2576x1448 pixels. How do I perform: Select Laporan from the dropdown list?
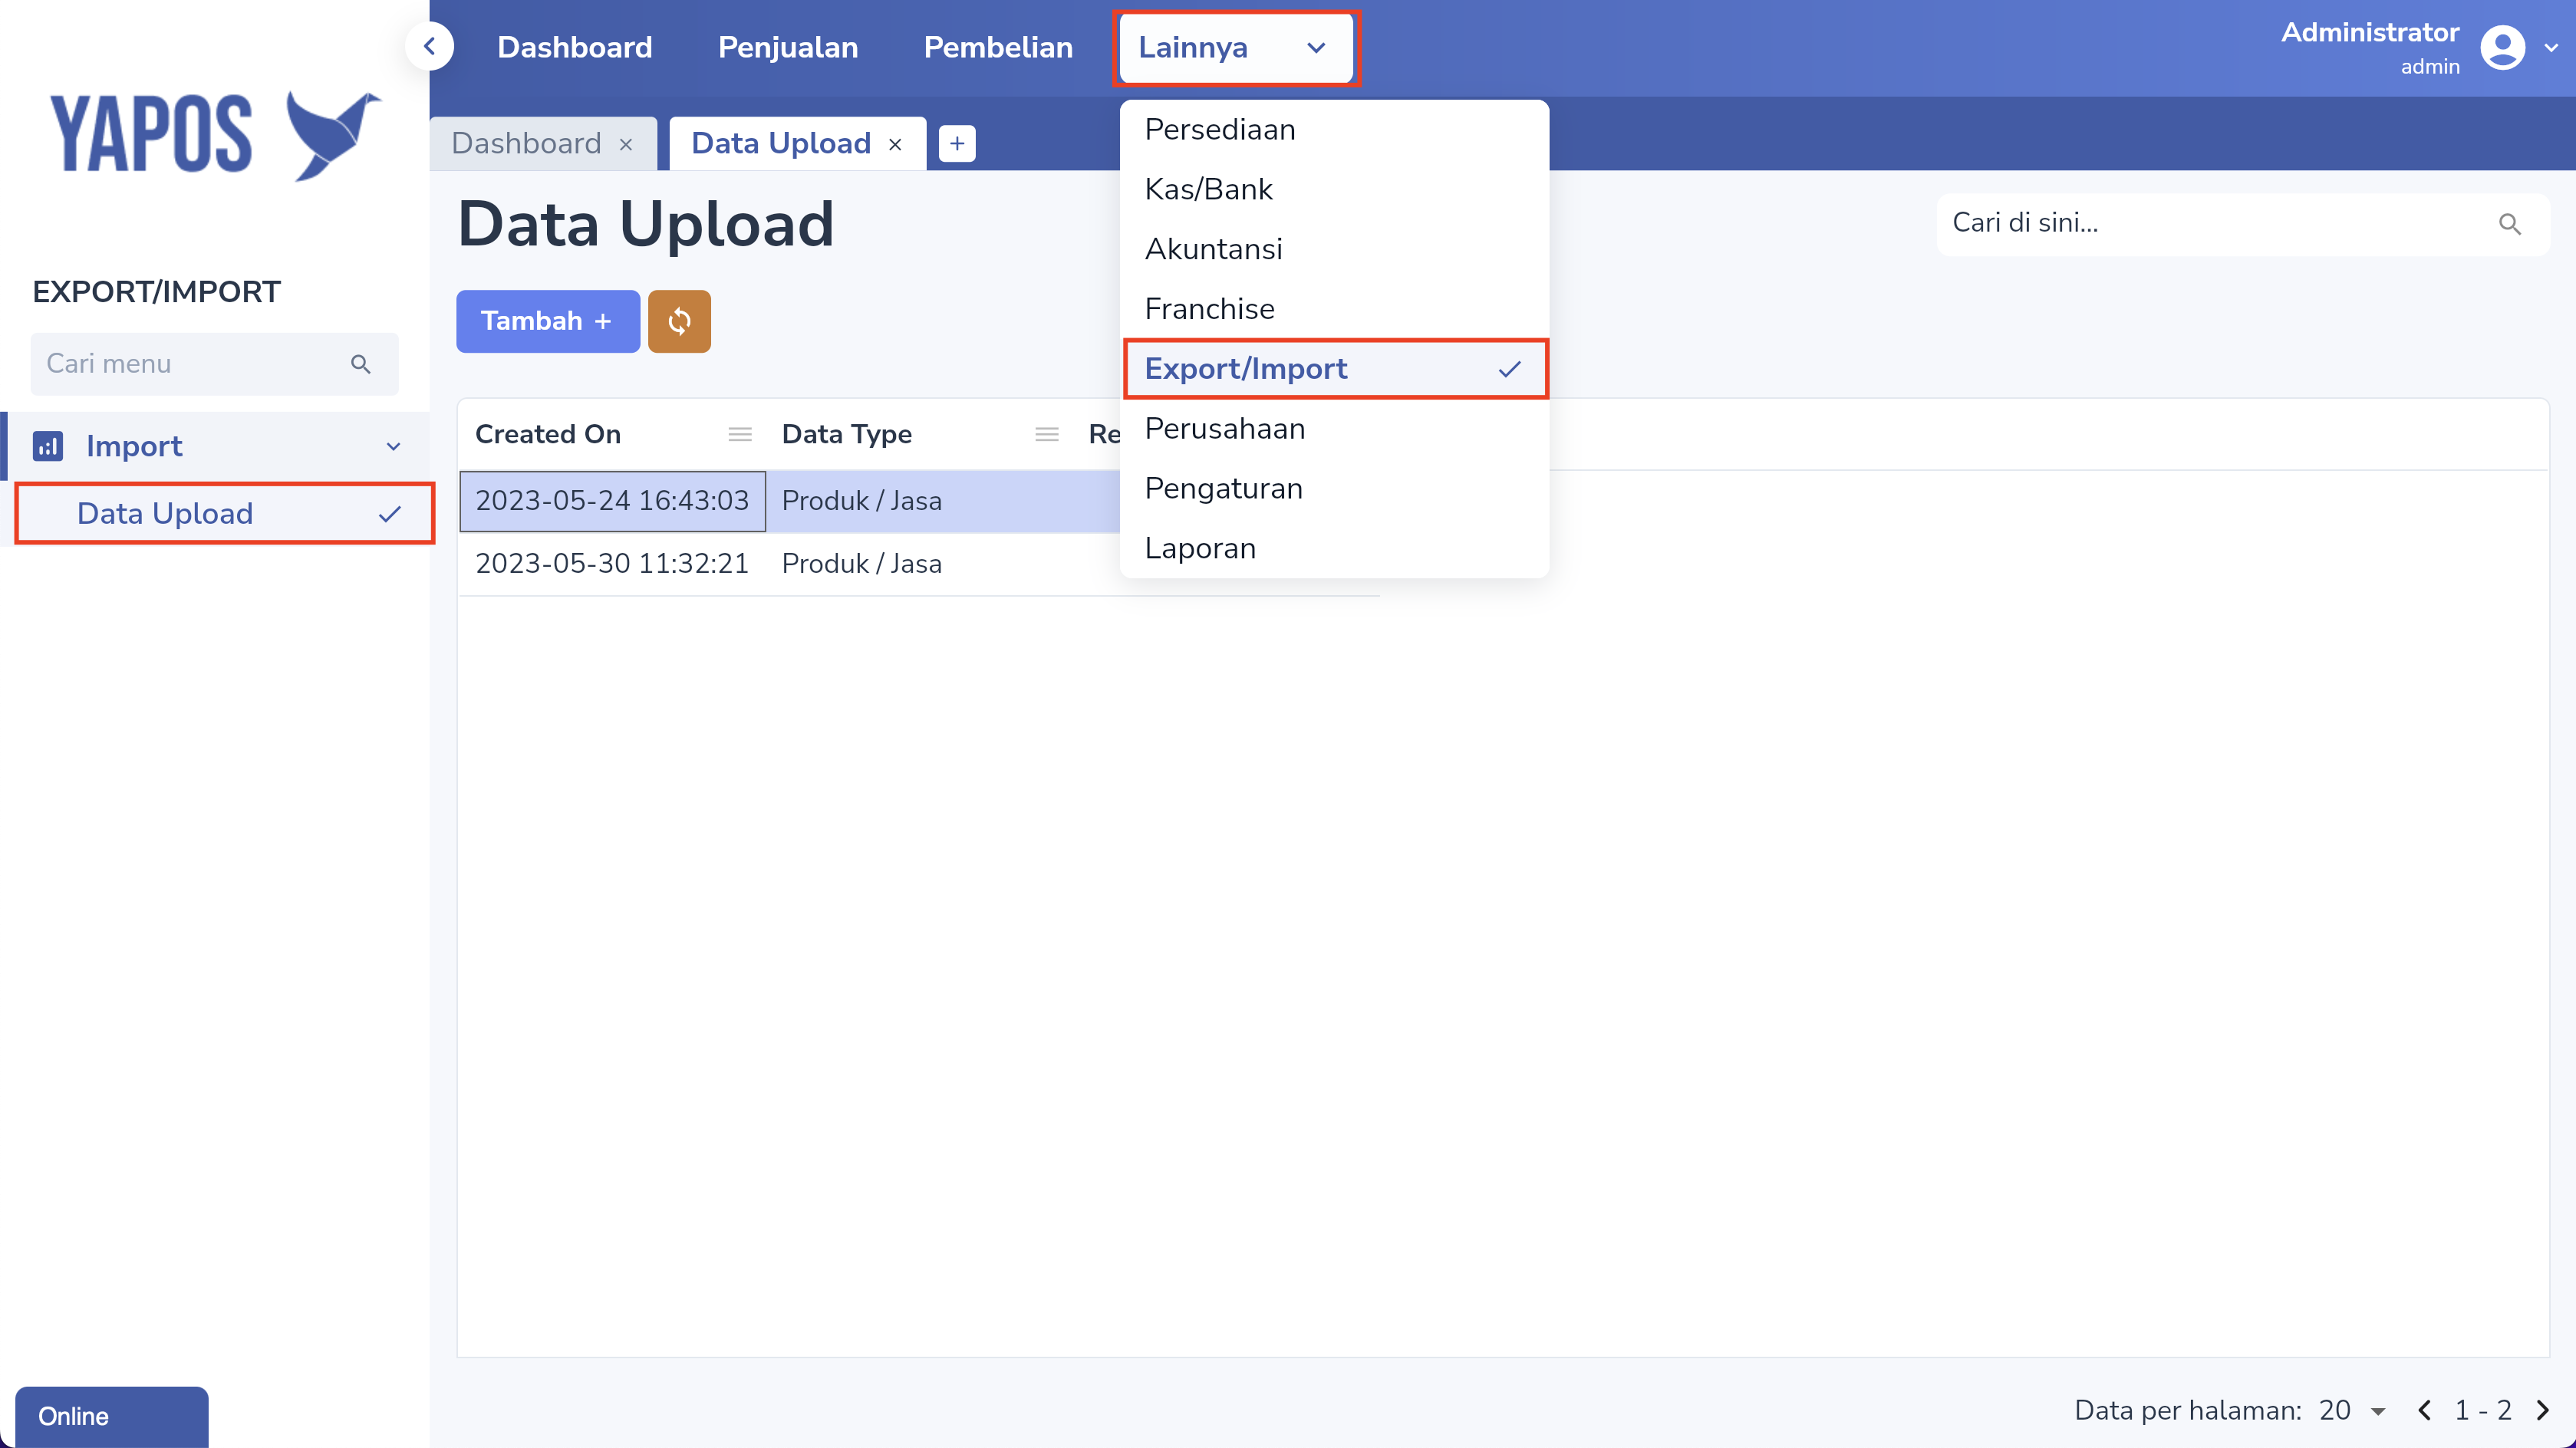point(1334,548)
